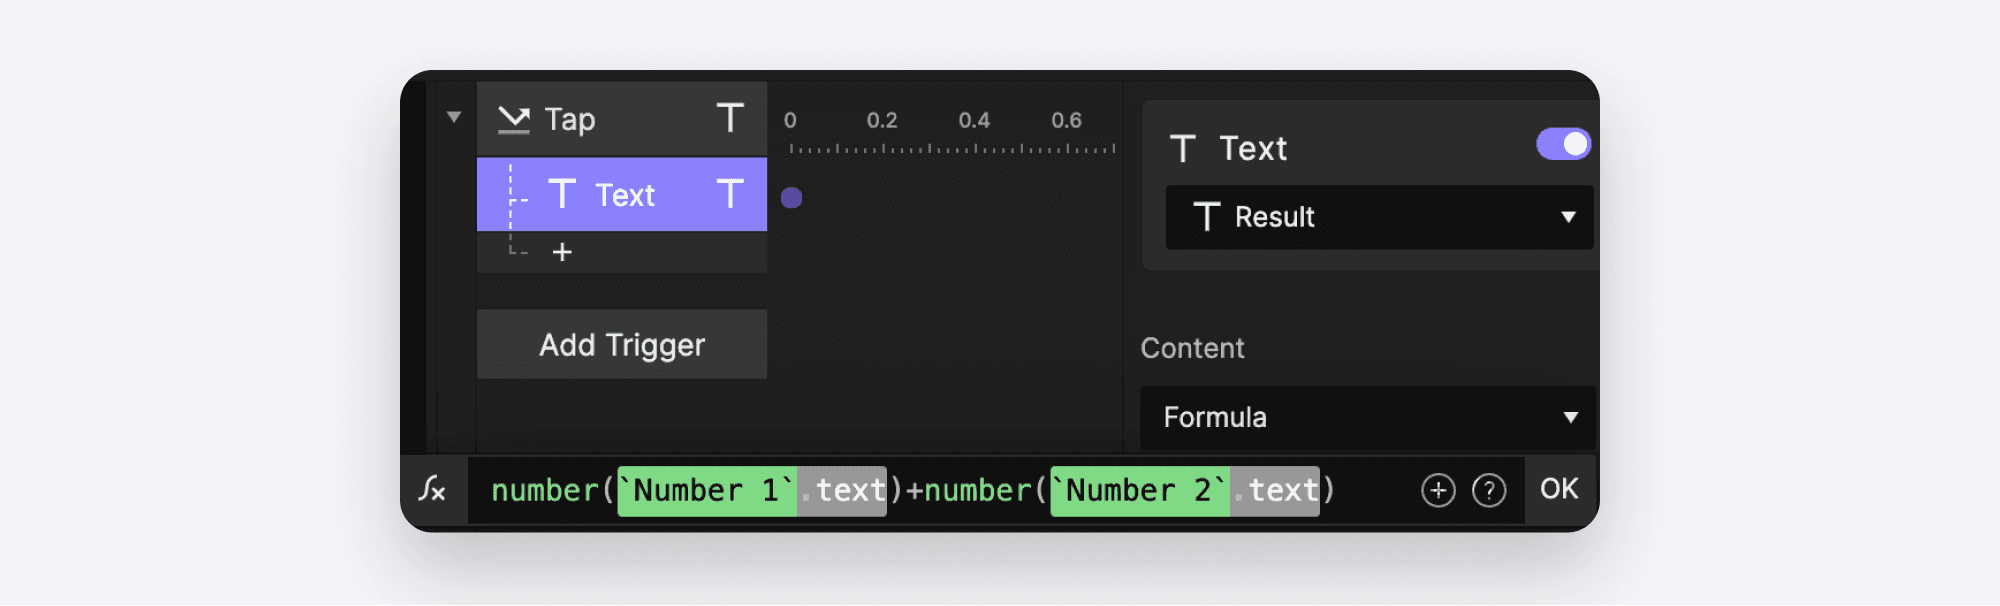Viewport: 2000px width, 606px height.
Task: Click the Add Trigger button
Action: coord(621,344)
